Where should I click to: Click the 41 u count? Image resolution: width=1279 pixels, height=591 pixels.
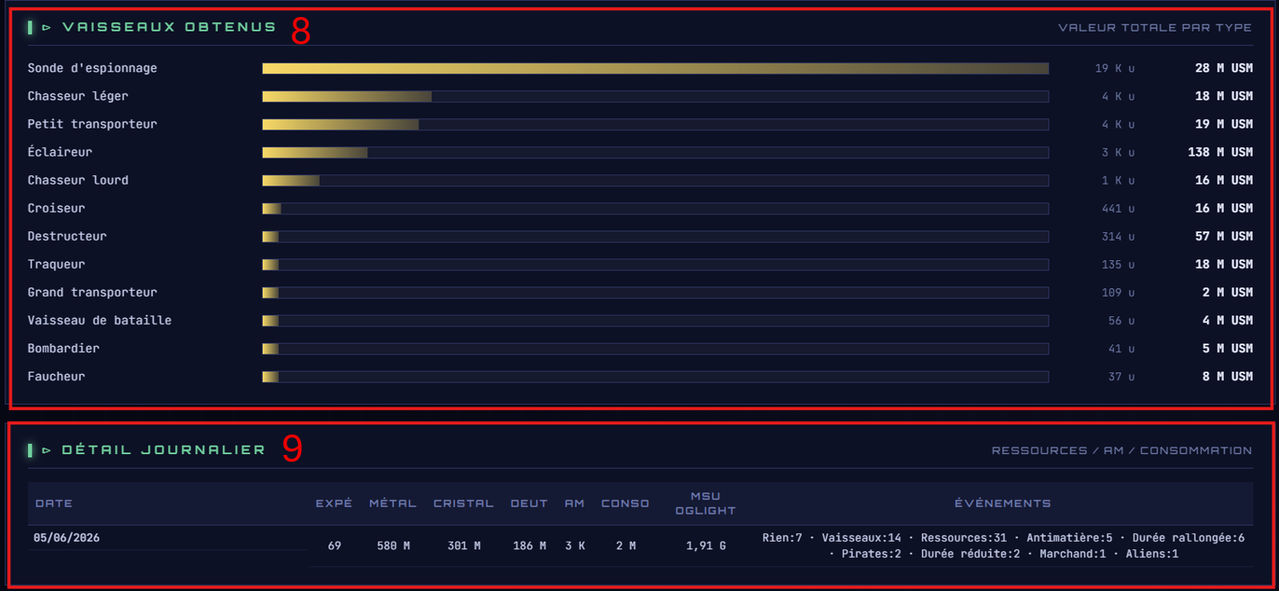1121,348
